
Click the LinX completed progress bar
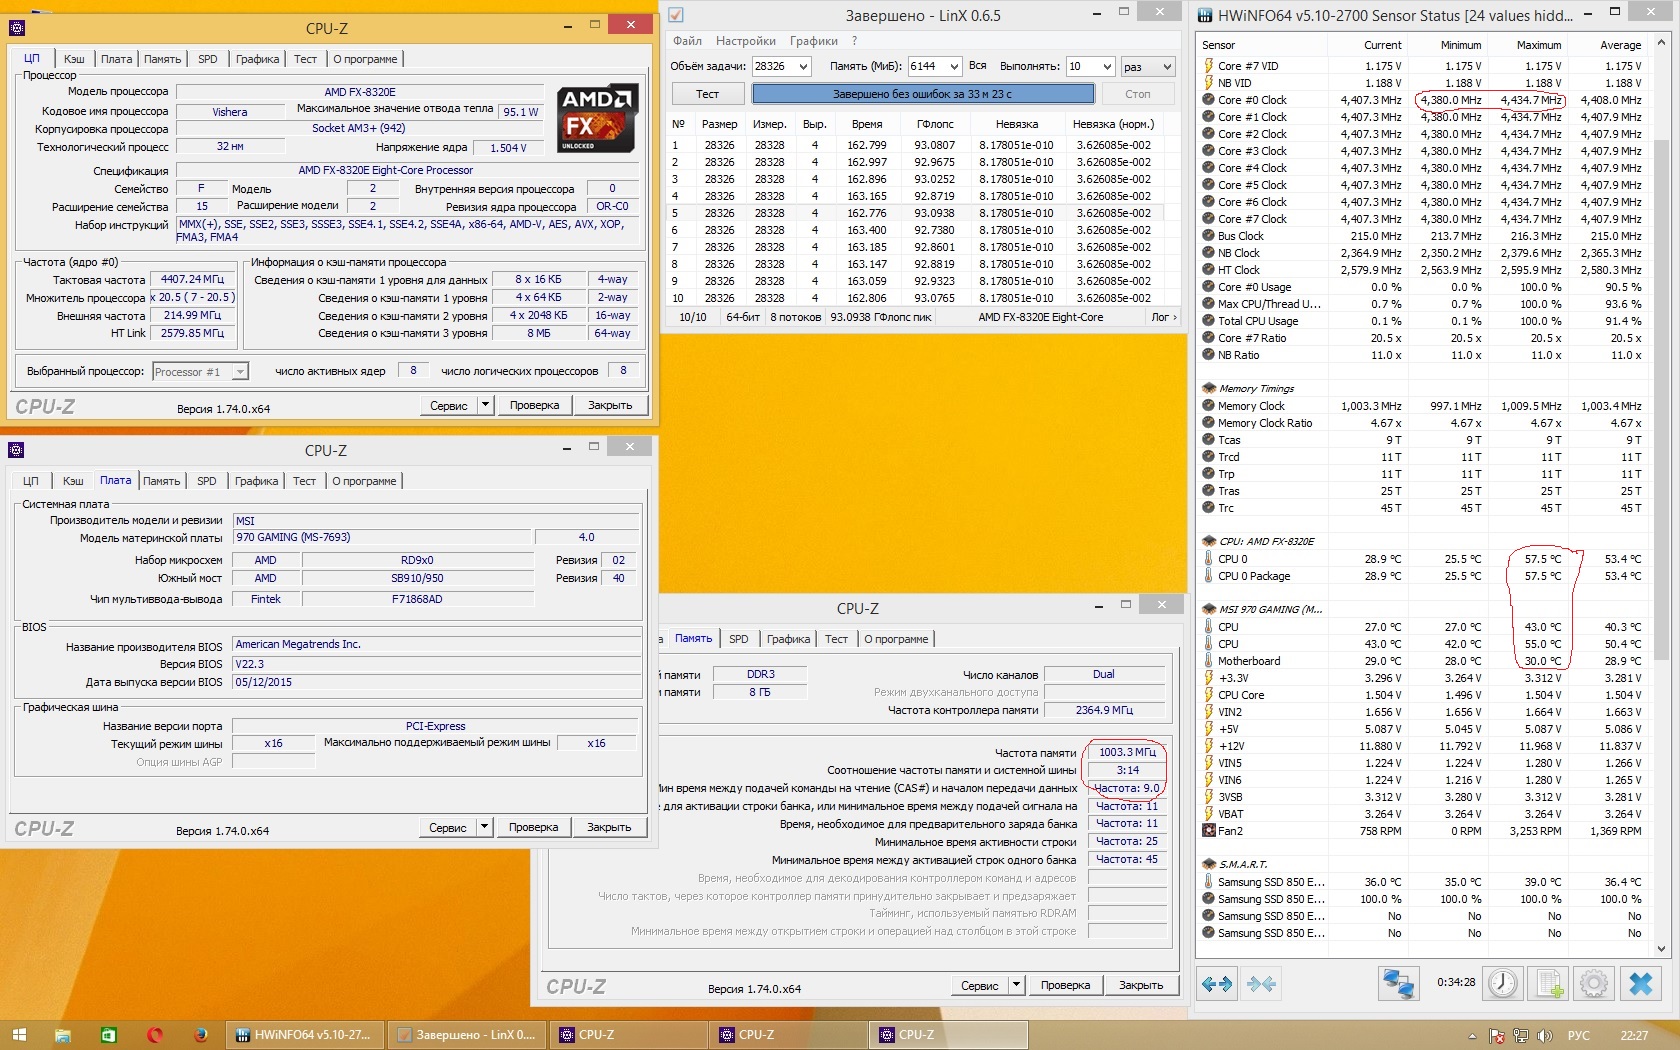click(923, 94)
